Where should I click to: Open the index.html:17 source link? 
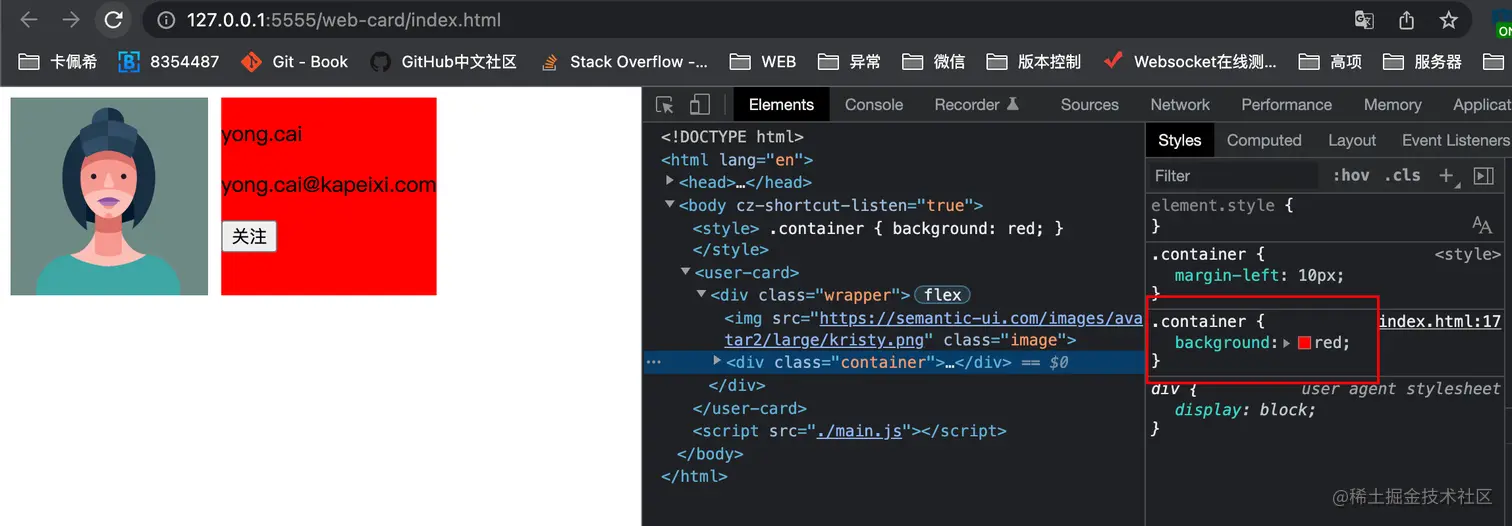[1440, 321]
